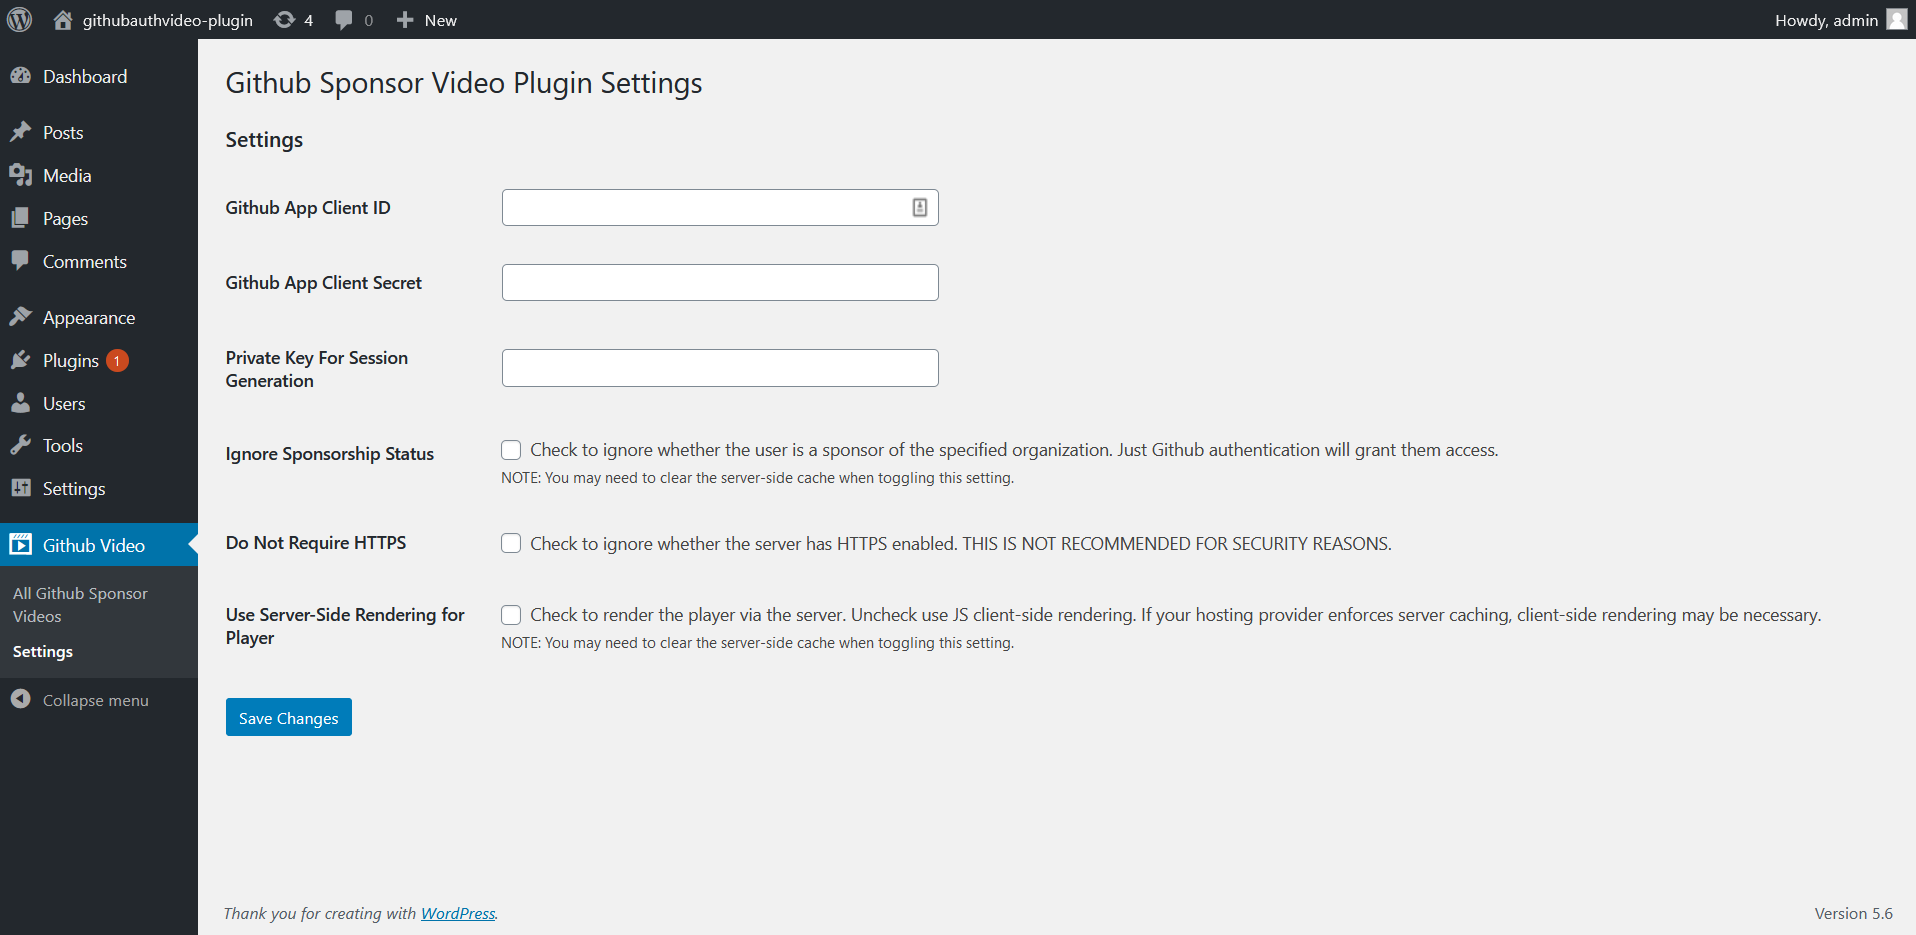Focus the Github App Client Secret field
The width and height of the screenshot is (1916, 935).
coord(720,283)
